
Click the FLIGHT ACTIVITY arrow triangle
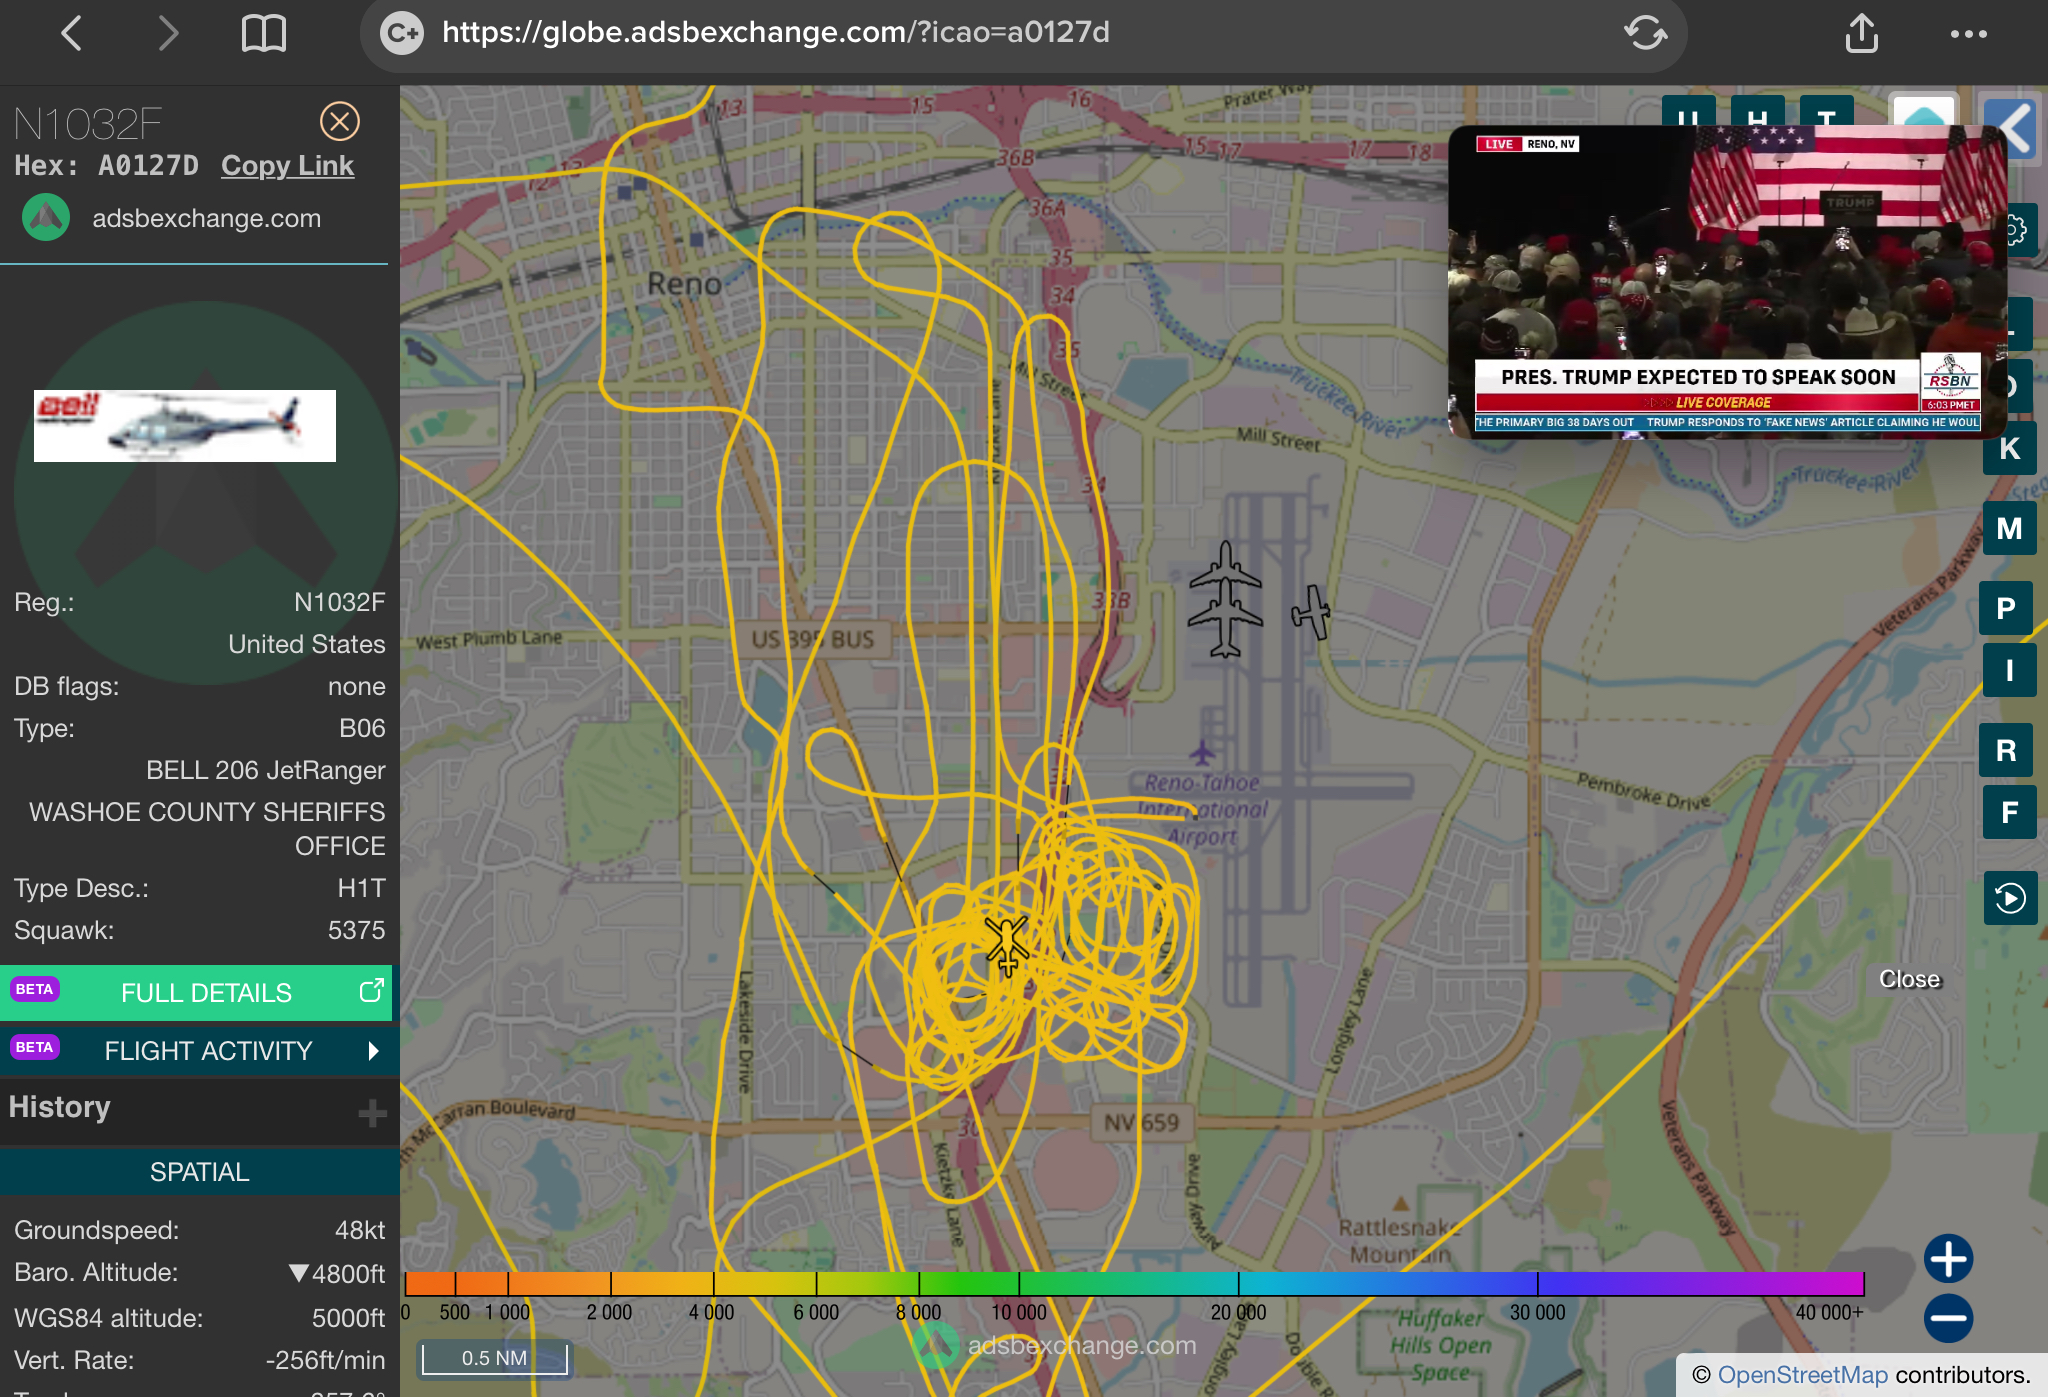pos(374,1051)
